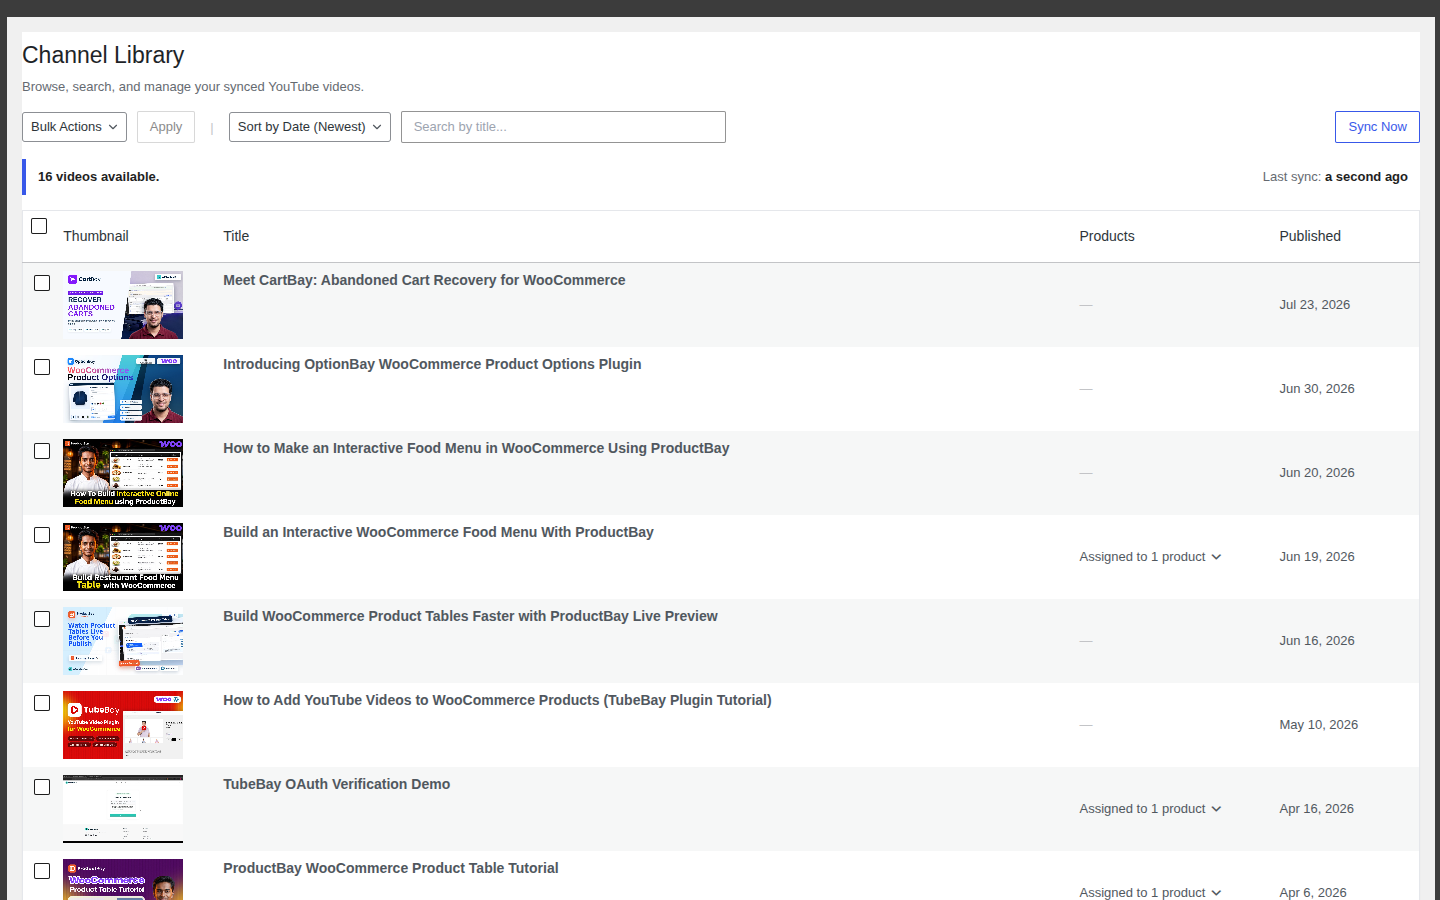The height and width of the screenshot is (900, 1440).
Task: Check the Introducing OptionBay video checkbox
Action: (42, 367)
